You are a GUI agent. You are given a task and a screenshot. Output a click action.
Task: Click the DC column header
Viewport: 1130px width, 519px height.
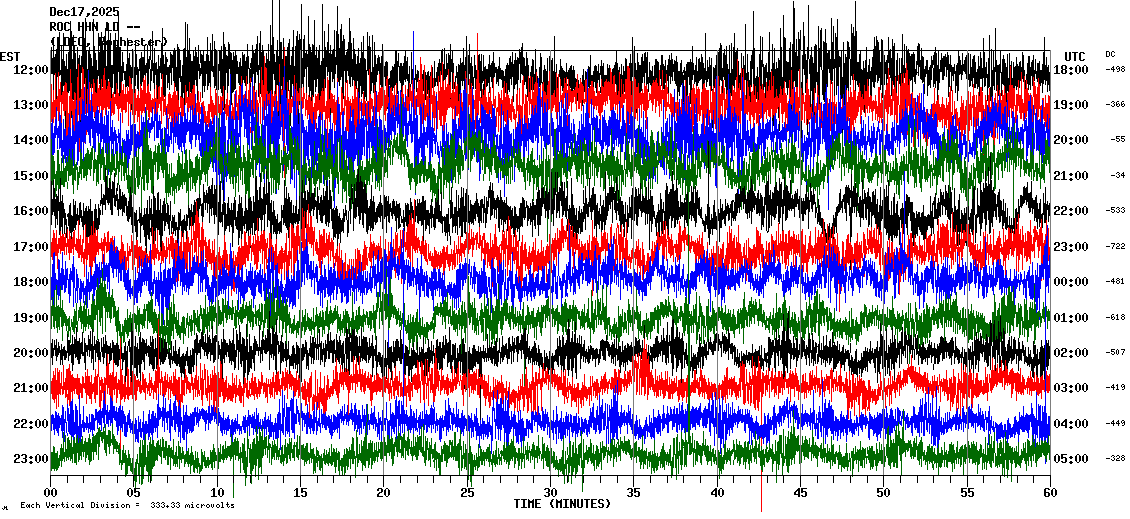(x=1110, y=54)
